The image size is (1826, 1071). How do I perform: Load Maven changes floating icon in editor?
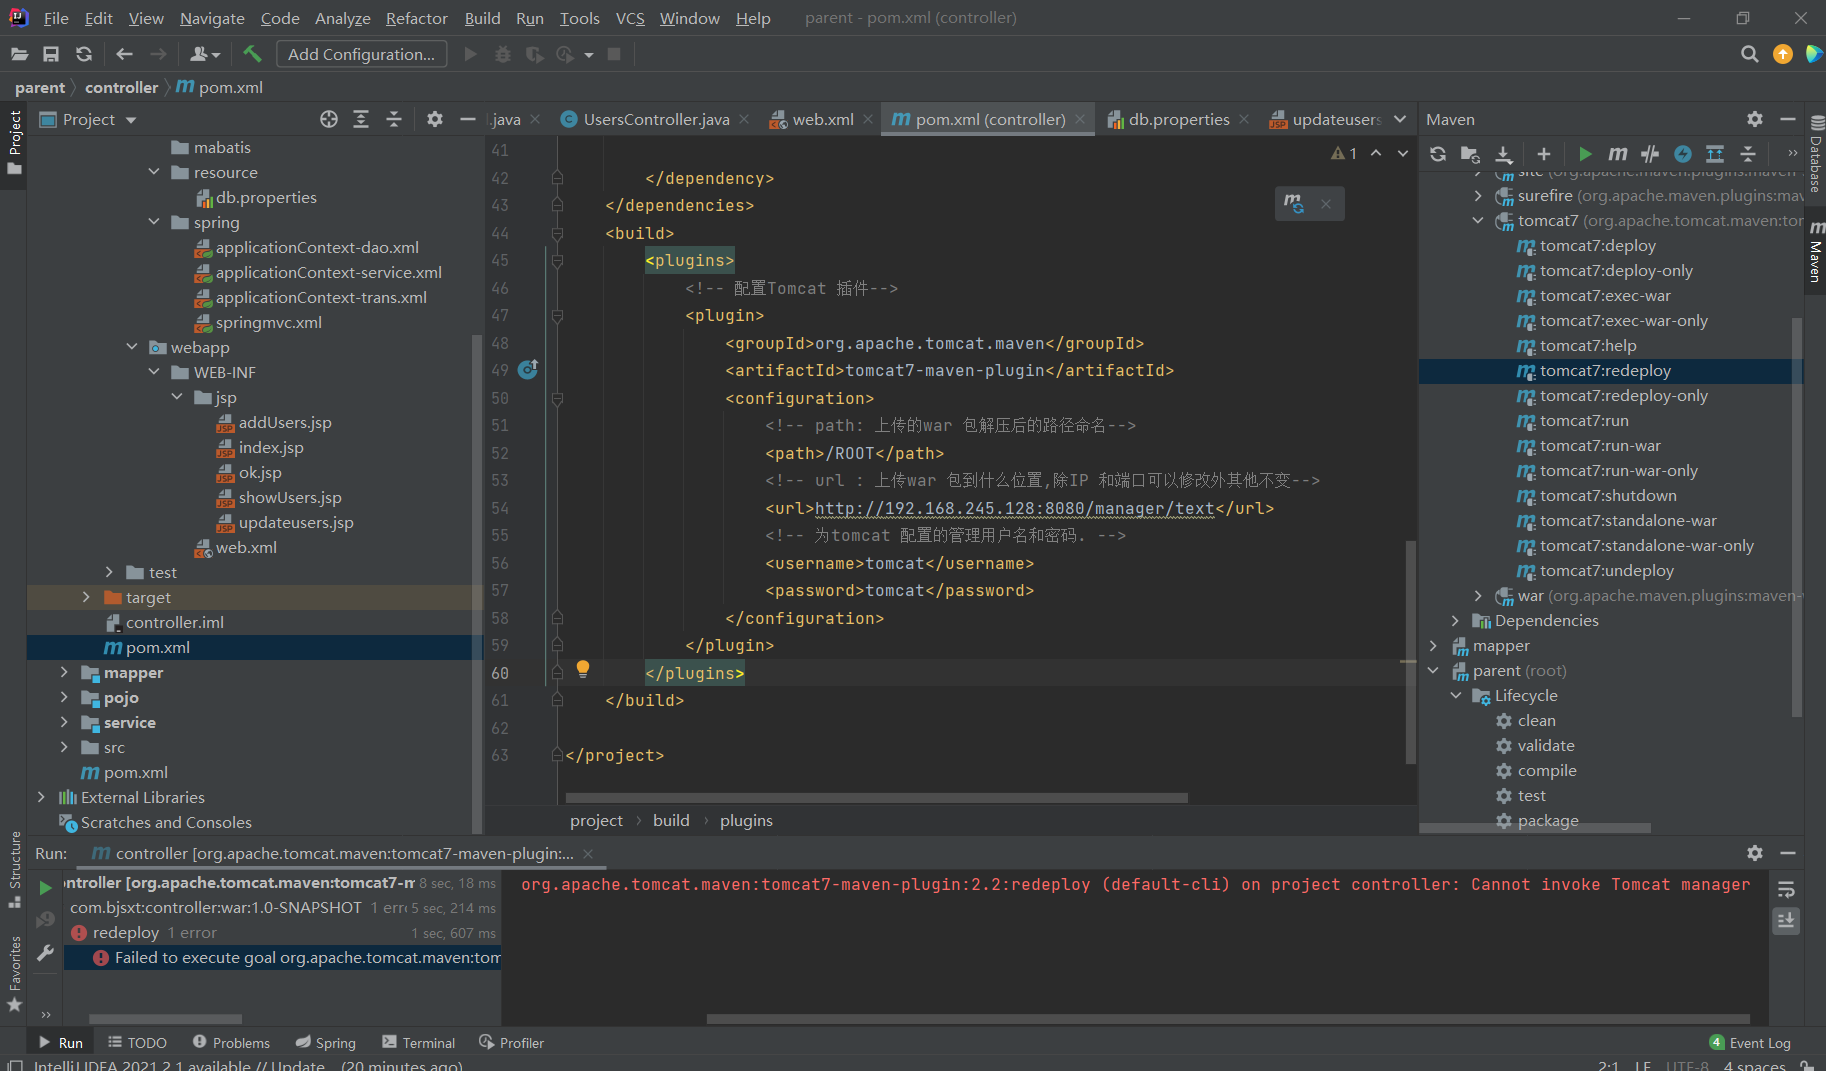[1294, 204]
